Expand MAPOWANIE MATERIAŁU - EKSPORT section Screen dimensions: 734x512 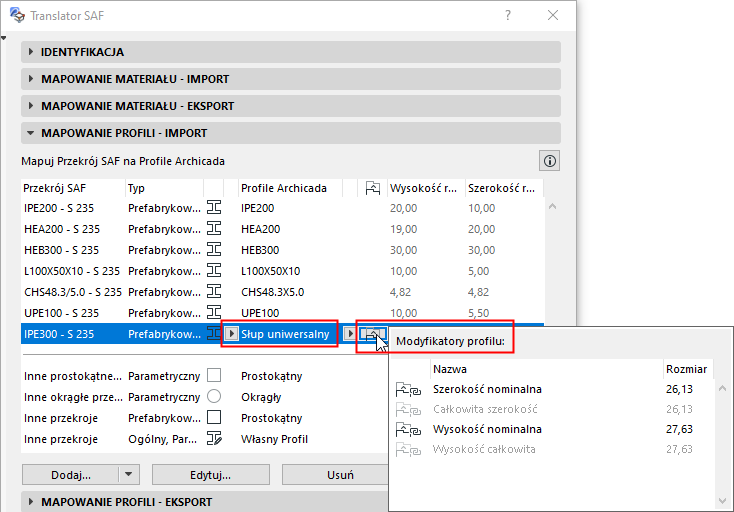point(291,106)
